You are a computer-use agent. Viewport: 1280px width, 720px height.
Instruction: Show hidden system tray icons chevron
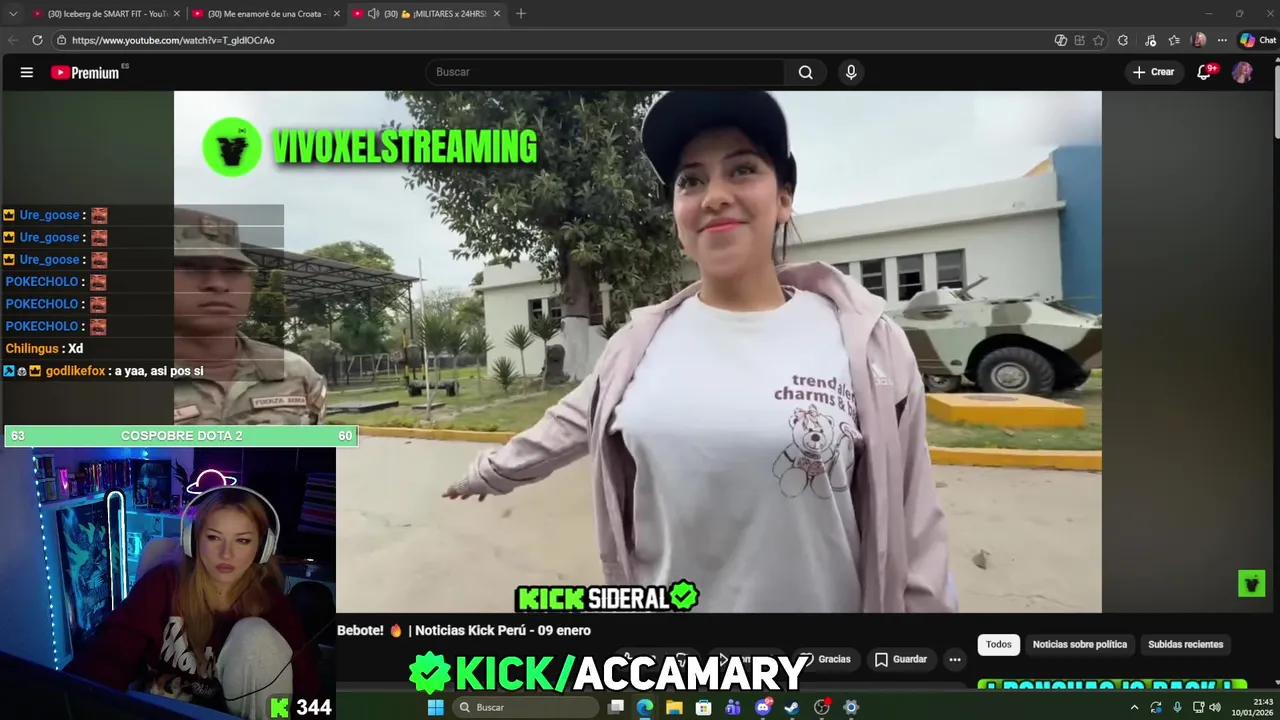tap(1134, 707)
